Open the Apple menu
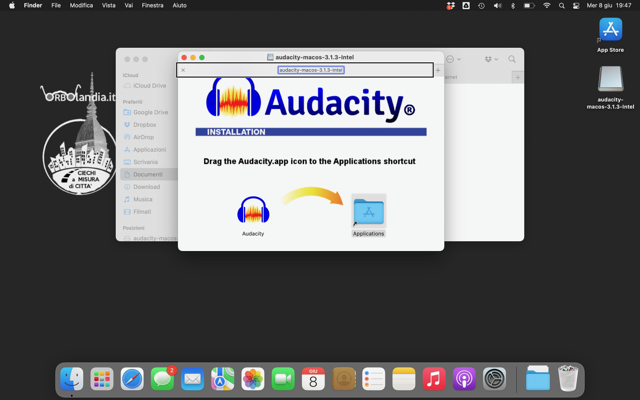The height and width of the screenshot is (400, 640). click(12, 5)
